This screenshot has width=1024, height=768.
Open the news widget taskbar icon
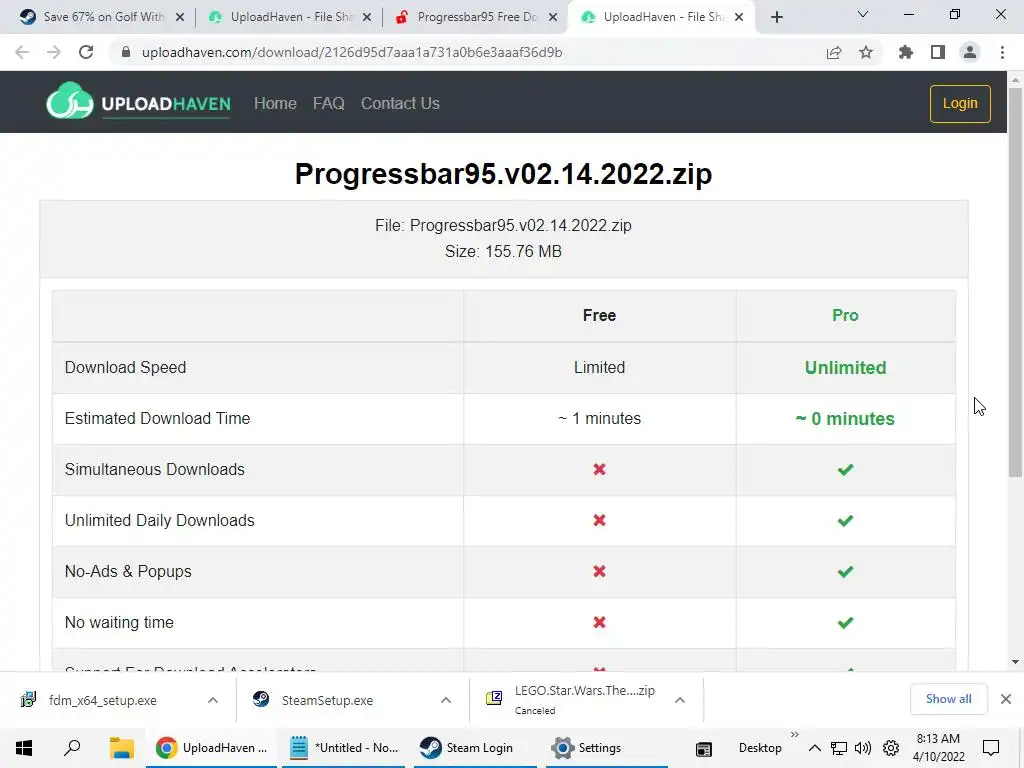[703, 749]
